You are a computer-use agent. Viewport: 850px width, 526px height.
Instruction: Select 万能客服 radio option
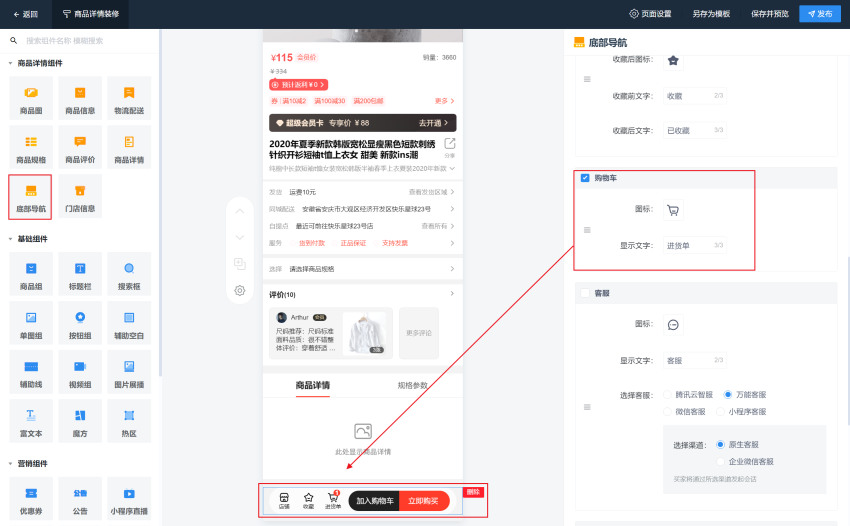(x=728, y=395)
